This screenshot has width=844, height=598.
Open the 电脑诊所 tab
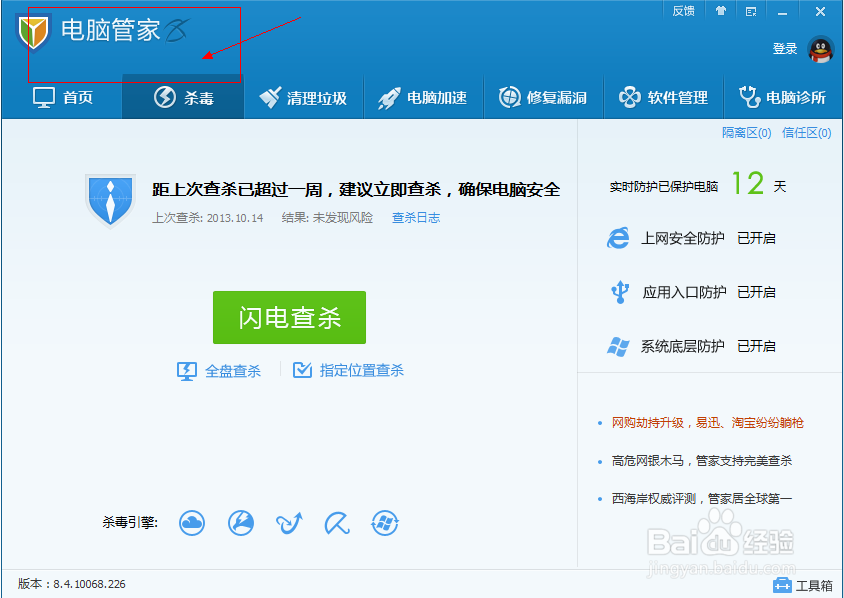pos(783,97)
